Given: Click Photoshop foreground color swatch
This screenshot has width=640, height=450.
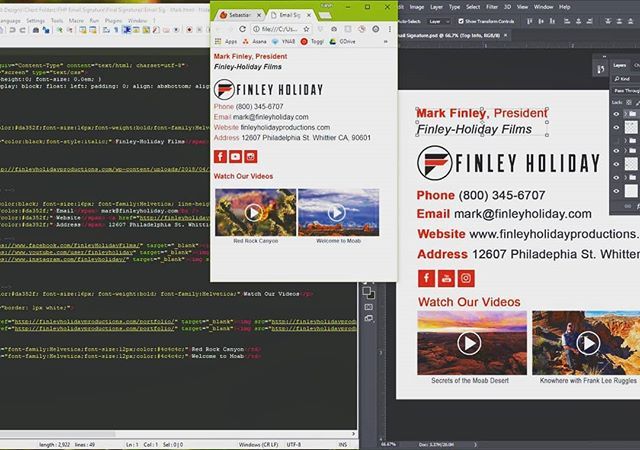Looking at the screenshot, I should click(366, 291).
